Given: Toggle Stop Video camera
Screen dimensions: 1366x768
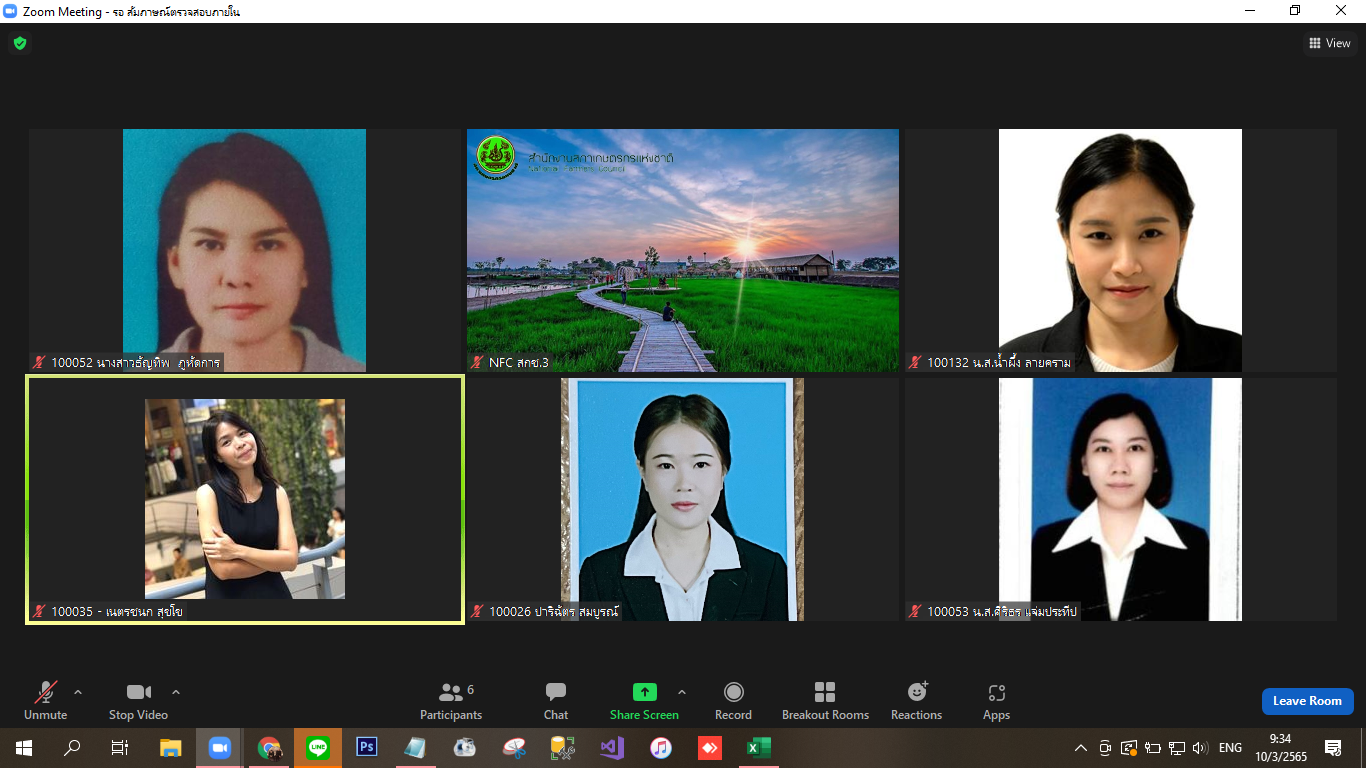Looking at the screenshot, I should (x=138, y=701).
